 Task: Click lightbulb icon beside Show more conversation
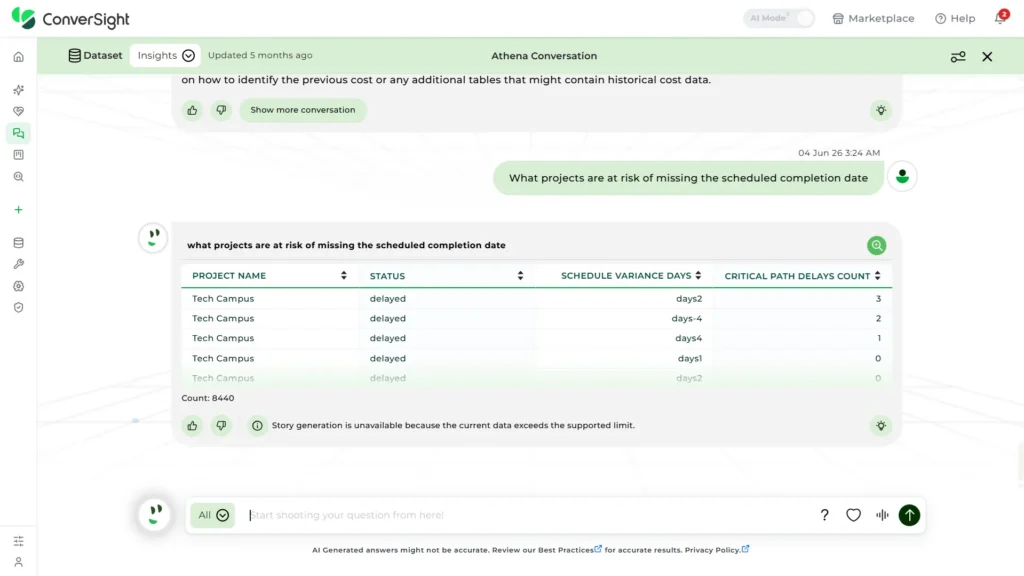tap(881, 110)
